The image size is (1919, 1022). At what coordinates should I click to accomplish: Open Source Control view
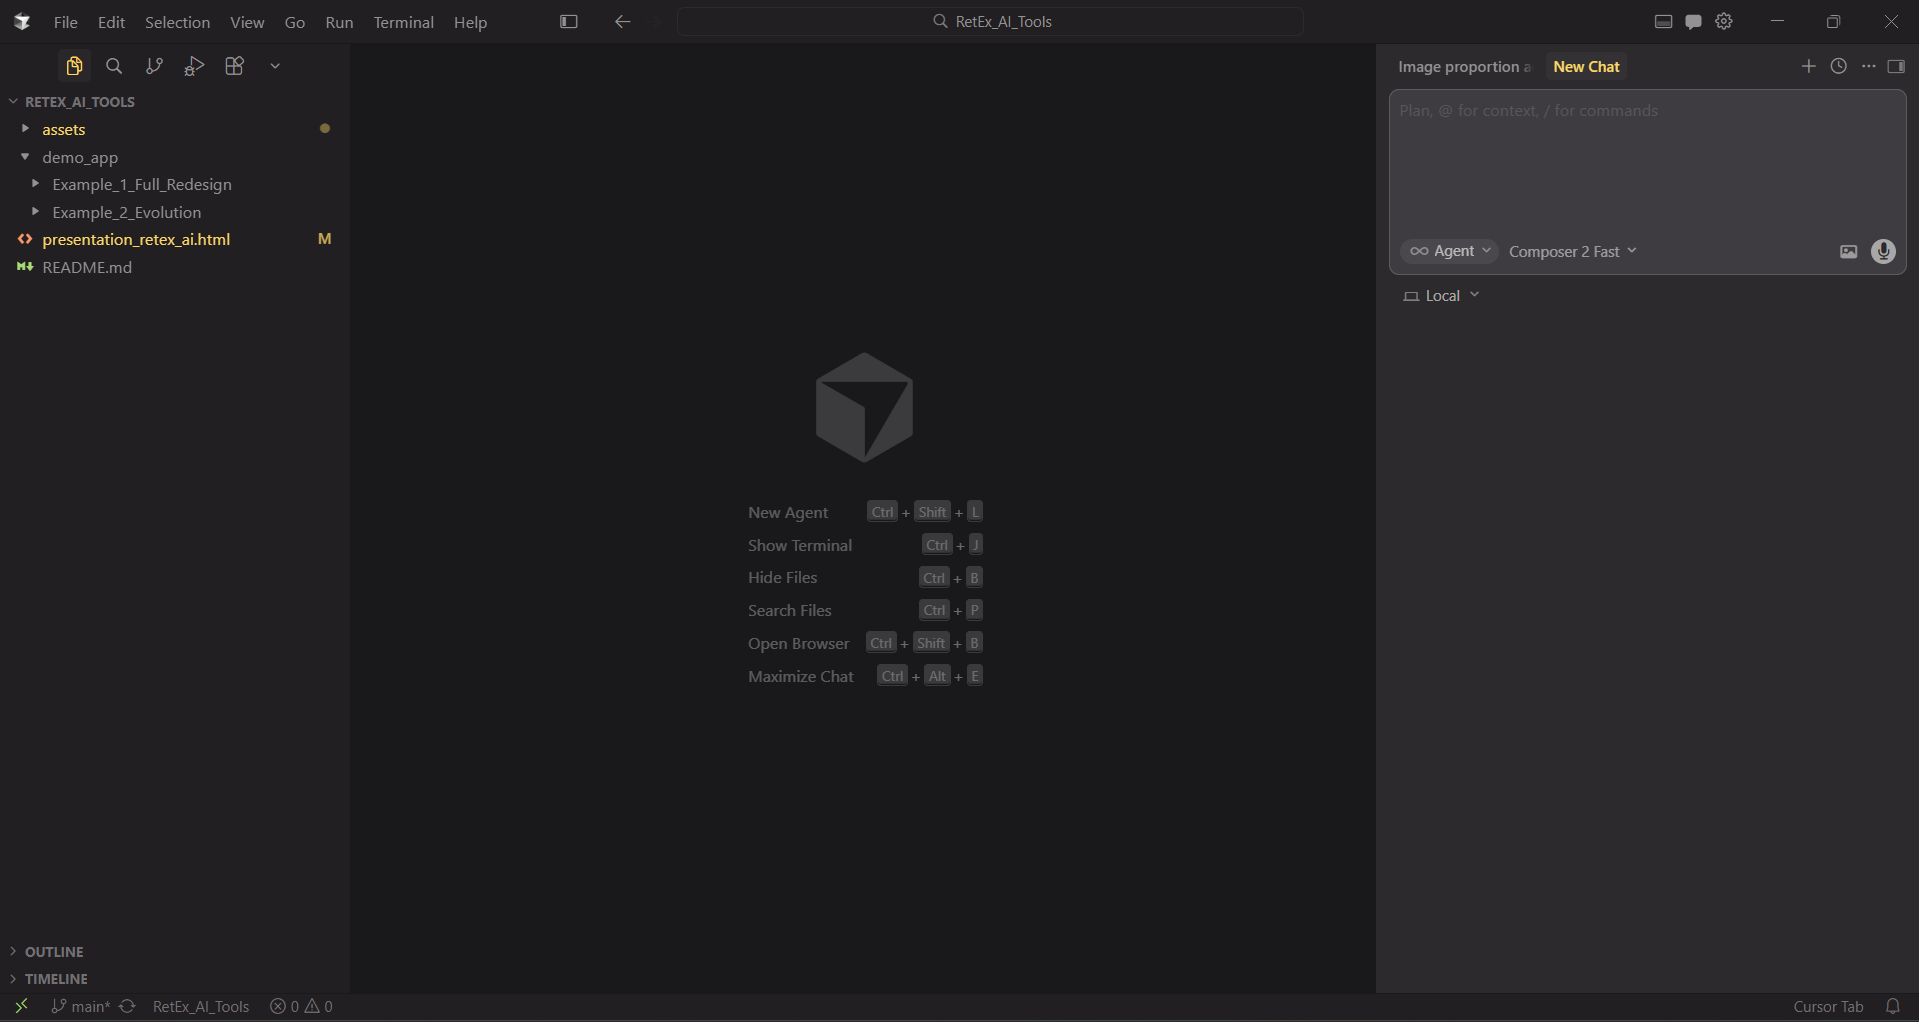153,66
